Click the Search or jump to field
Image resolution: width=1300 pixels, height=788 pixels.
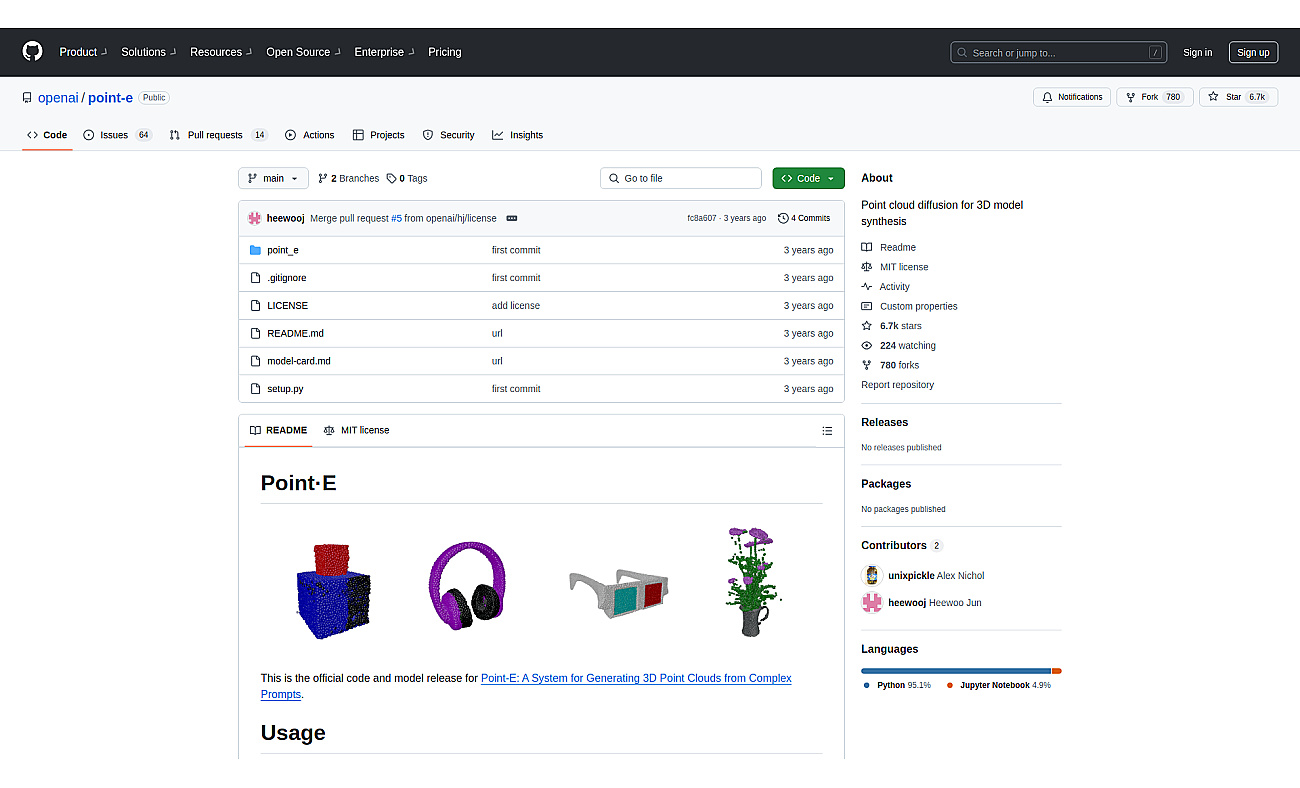1059,53
